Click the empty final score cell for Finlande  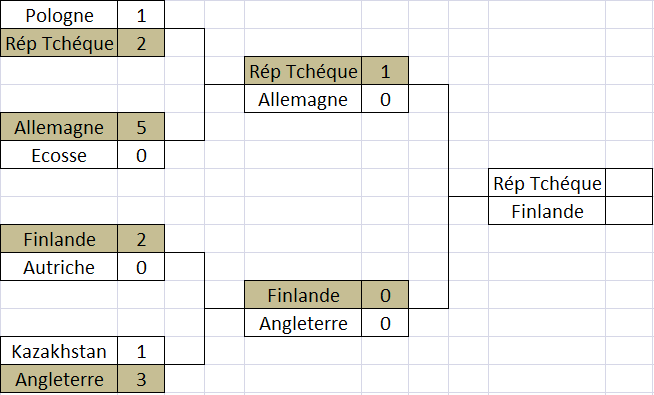click(x=629, y=211)
